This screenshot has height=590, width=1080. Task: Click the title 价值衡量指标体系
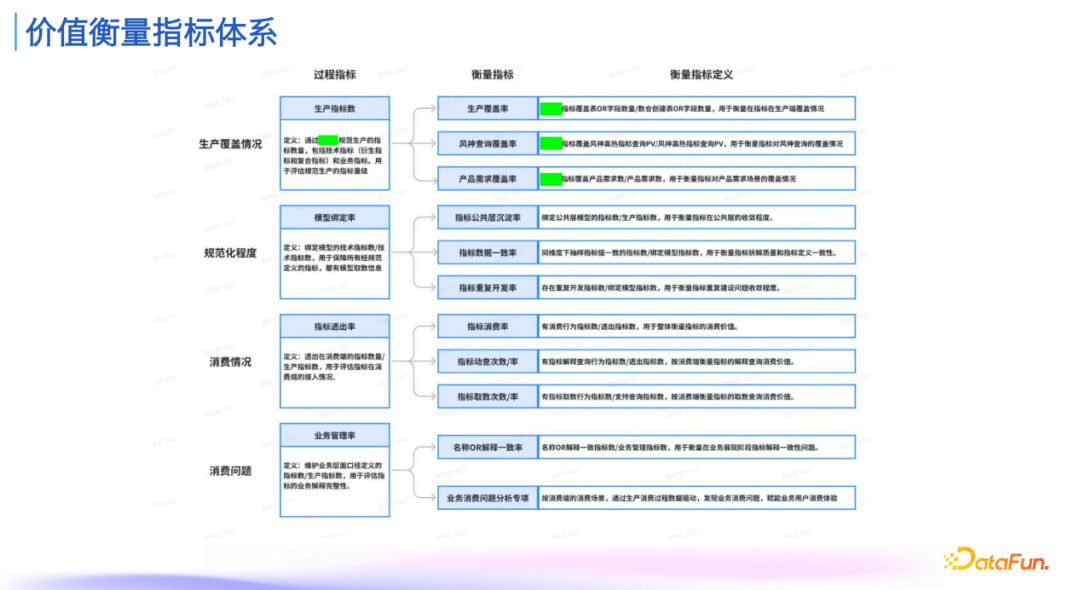[x=152, y=32]
